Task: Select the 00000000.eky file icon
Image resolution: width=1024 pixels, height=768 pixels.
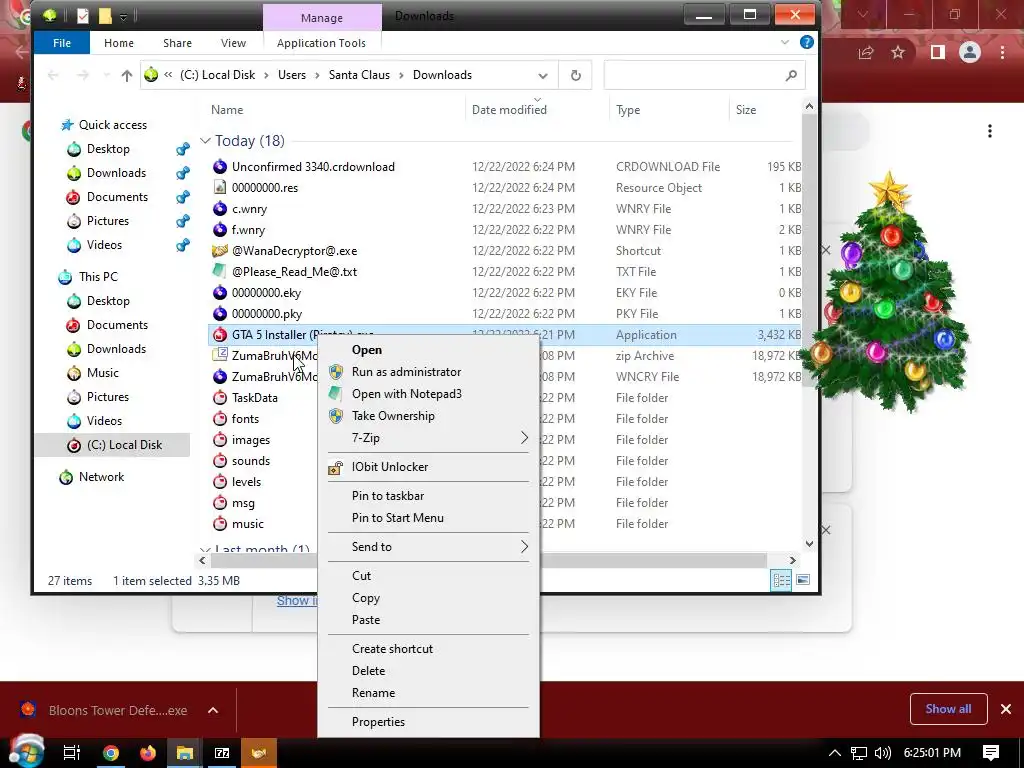Action: pyautogui.click(x=220, y=293)
